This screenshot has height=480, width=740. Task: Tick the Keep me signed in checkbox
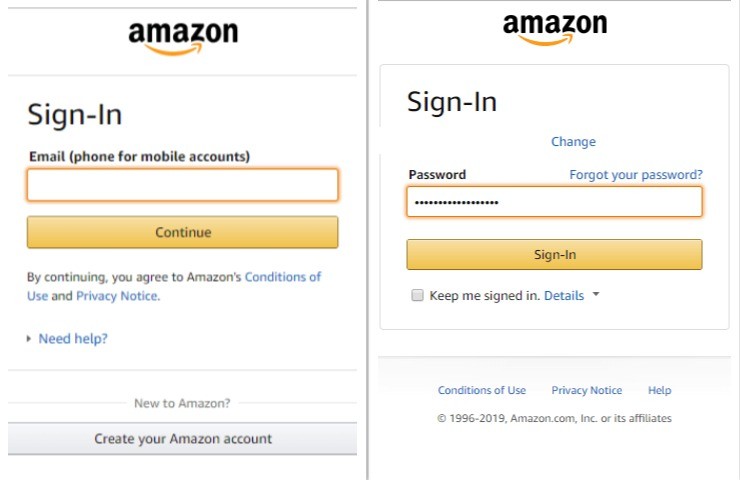click(417, 295)
